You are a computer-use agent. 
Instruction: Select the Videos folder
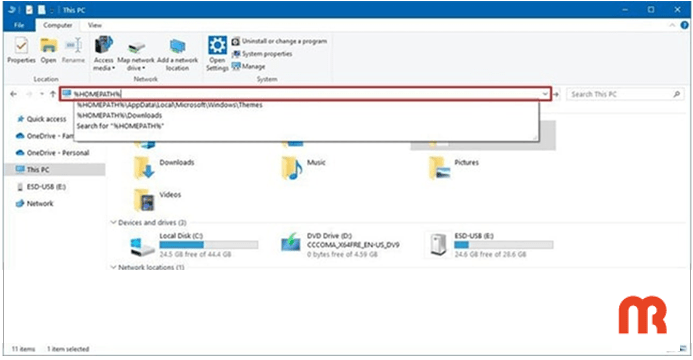pyautogui.click(x=157, y=200)
